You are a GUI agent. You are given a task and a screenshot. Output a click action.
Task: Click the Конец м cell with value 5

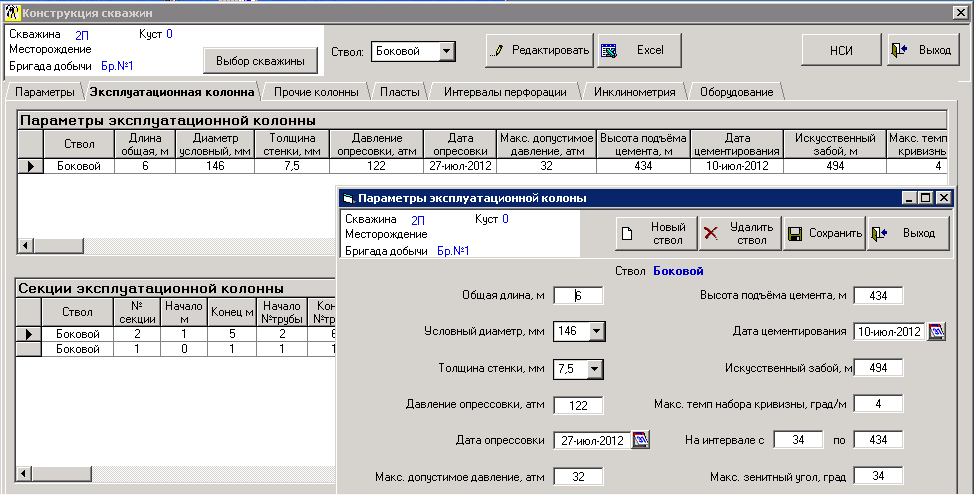click(232, 334)
